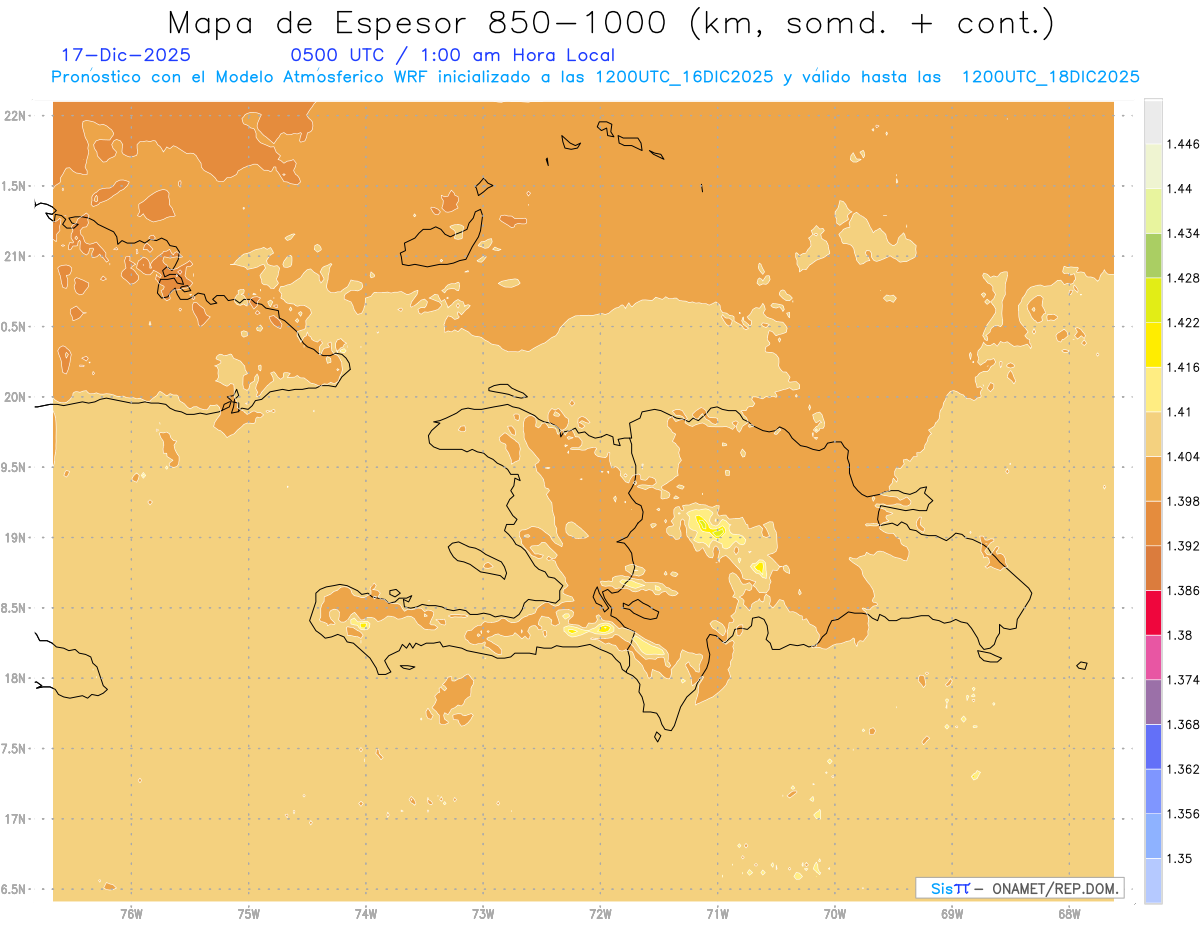Click the longitude label "72W"
Screen dimensions: 1200x927
(600, 913)
